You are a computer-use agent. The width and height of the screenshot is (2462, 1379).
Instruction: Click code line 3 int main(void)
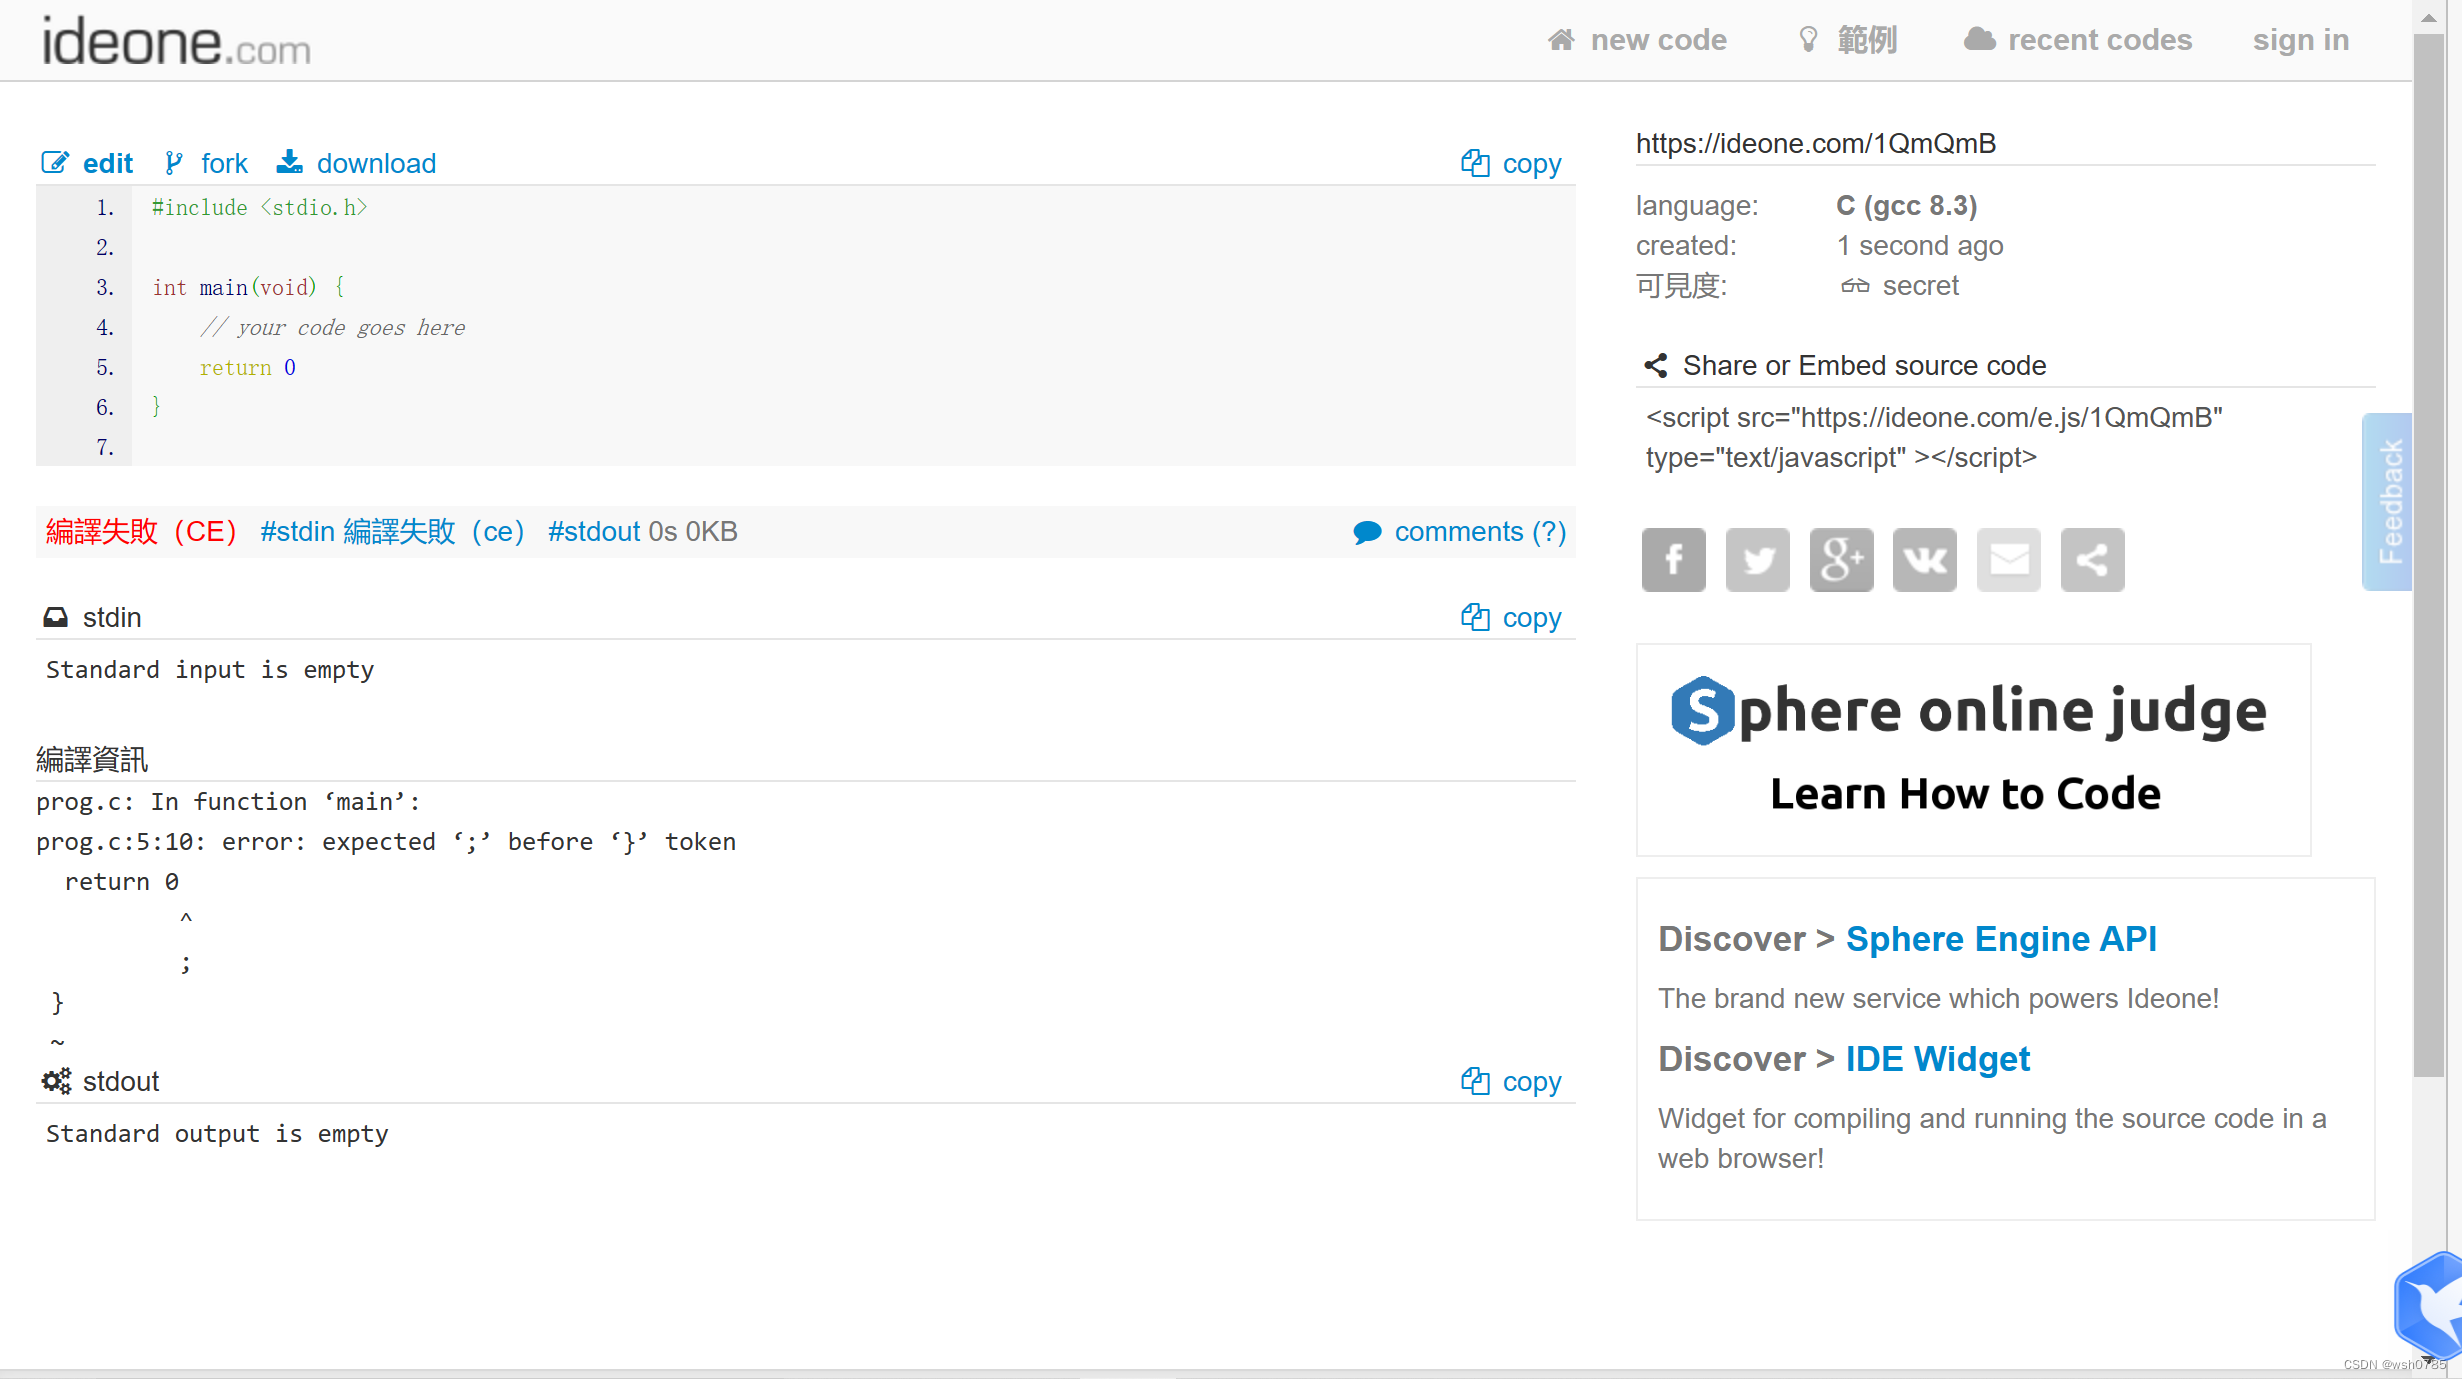click(x=248, y=287)
